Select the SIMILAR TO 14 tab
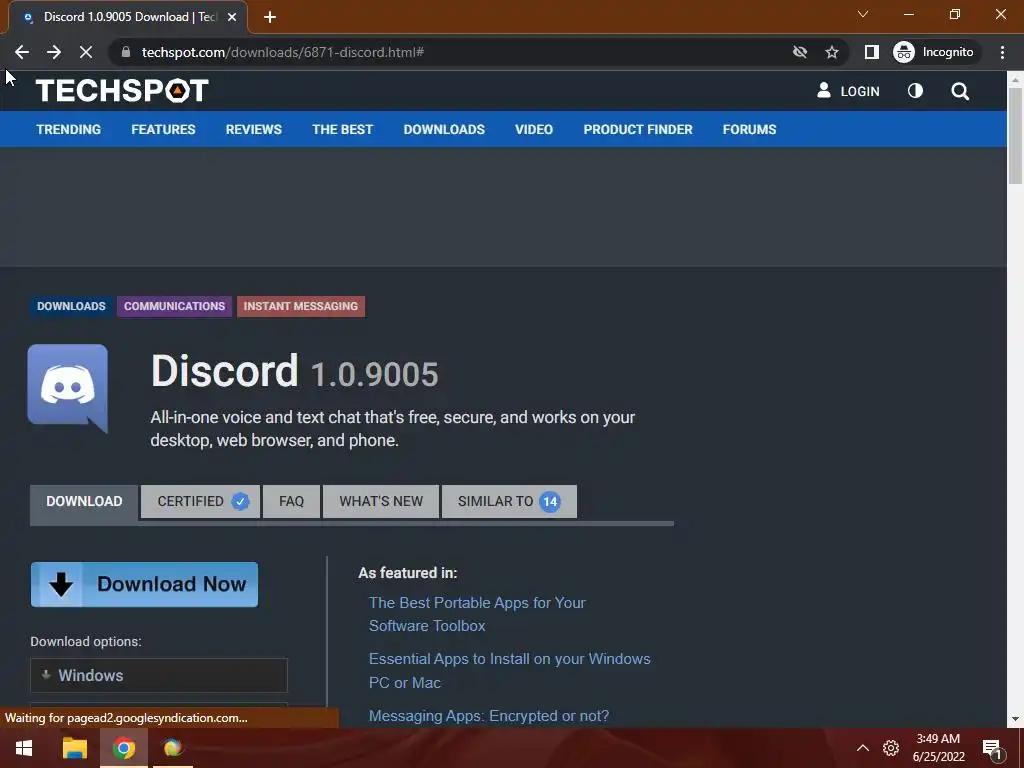 click(x=509, y=502)
